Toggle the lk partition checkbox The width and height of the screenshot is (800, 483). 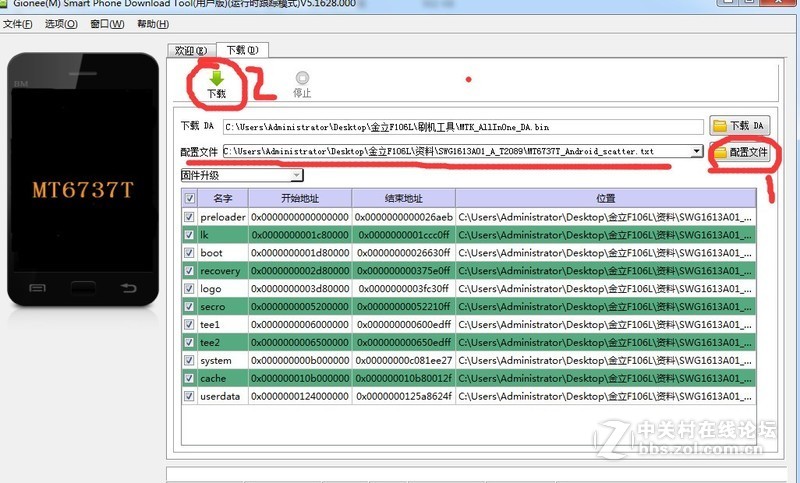pos(189,235)
